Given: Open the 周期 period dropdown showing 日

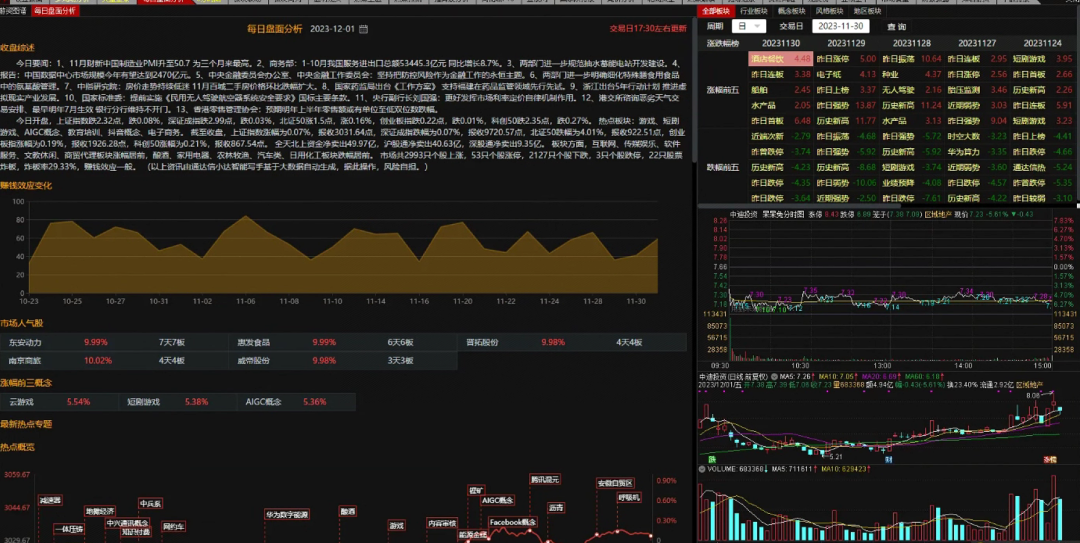Looking at the screenshot, I should pos(749,26).
